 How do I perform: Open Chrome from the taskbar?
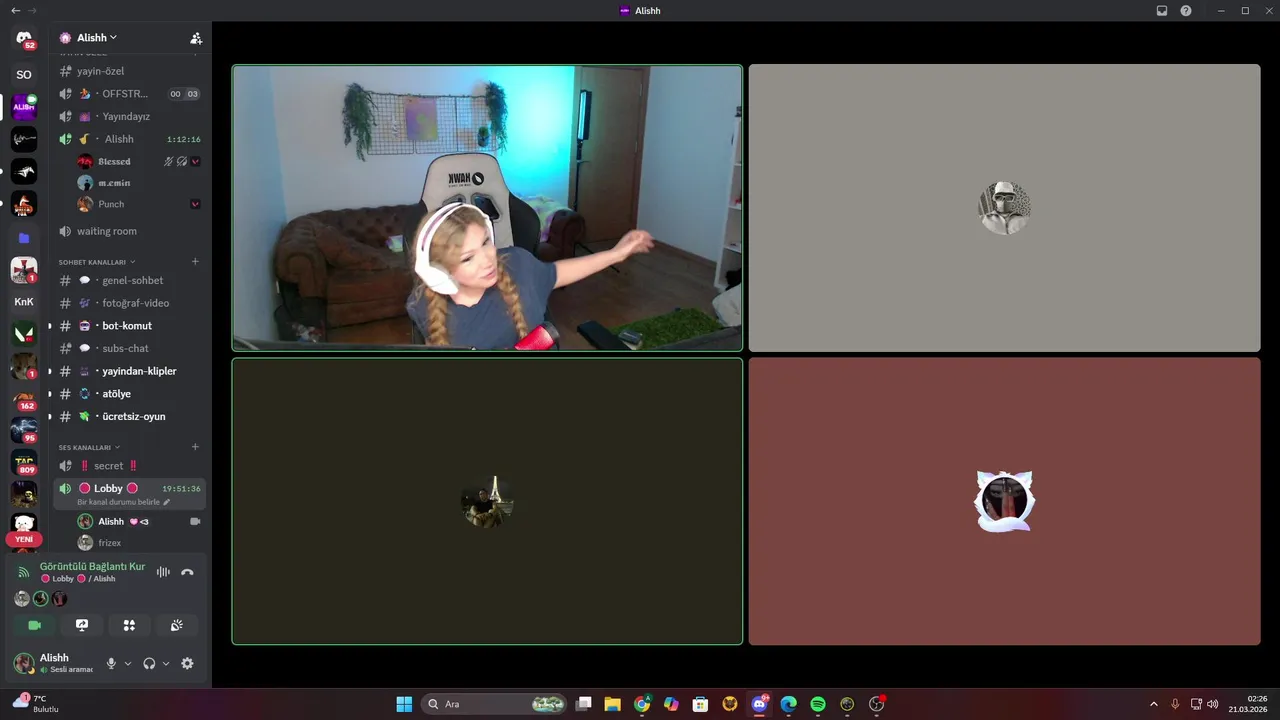(642, 704)
